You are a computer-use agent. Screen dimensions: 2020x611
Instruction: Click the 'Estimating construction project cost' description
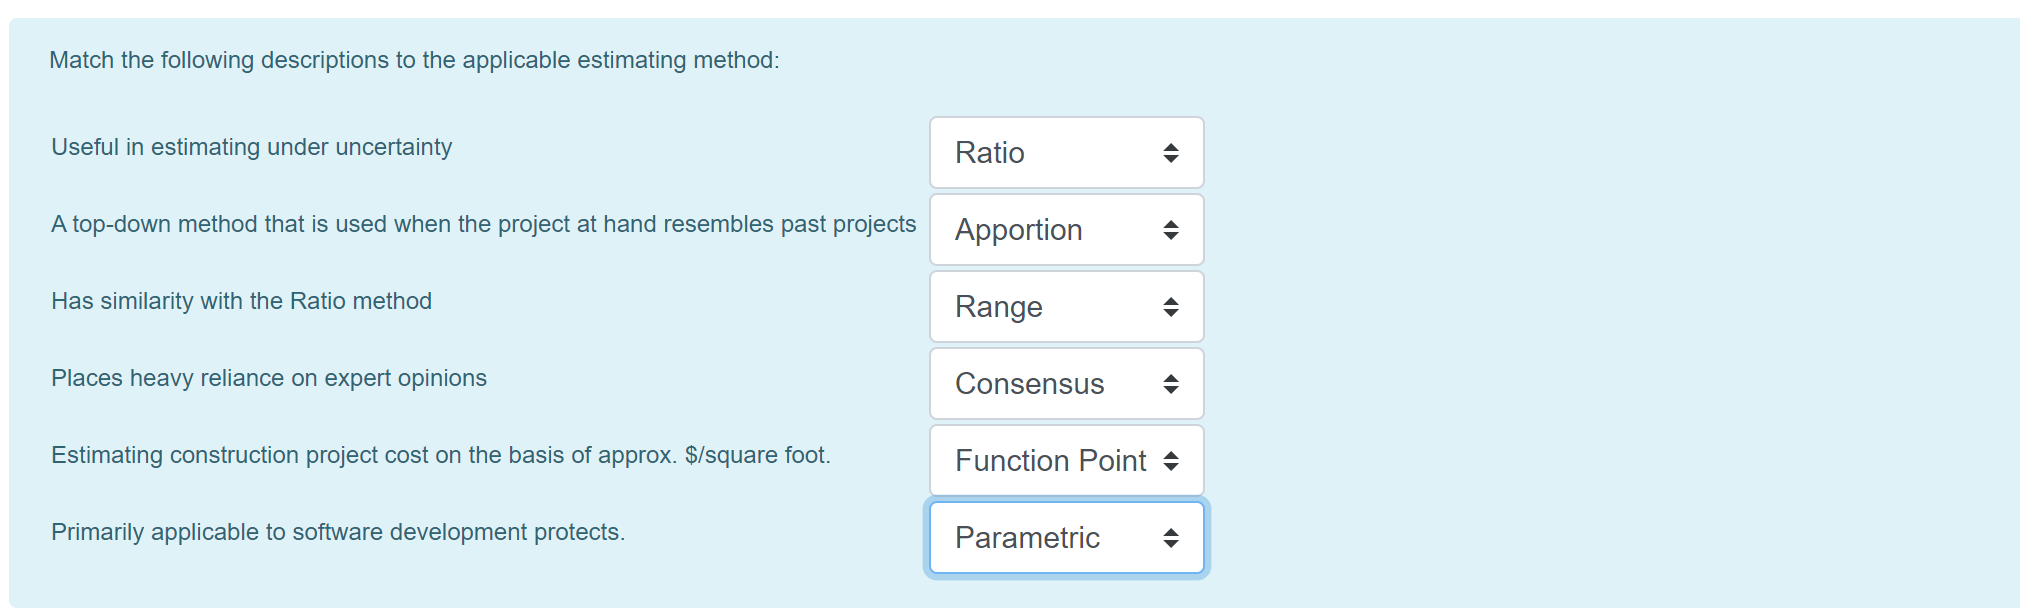coord(441,455)
